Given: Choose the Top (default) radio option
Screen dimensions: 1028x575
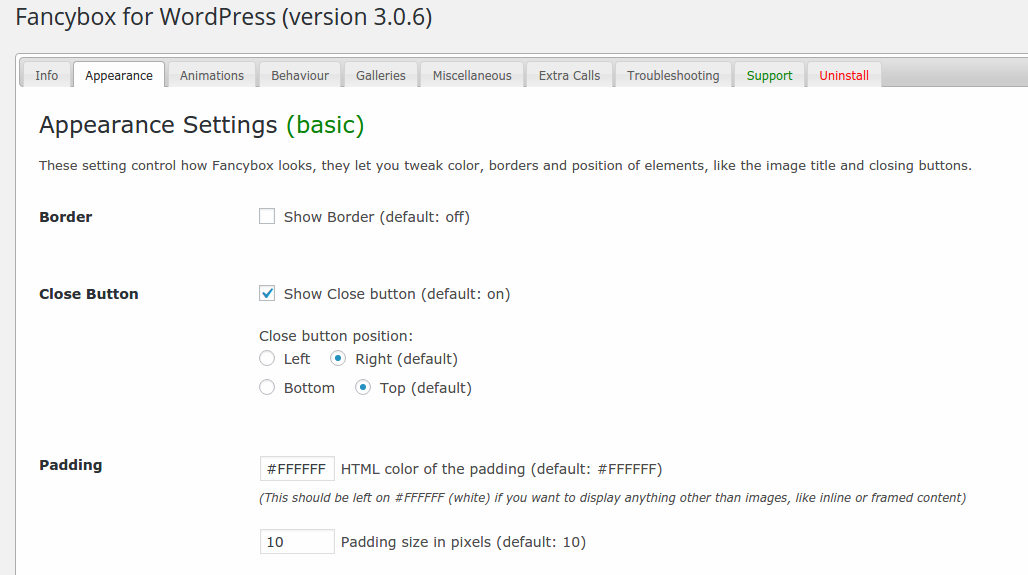Looking at the screenshot, I should [363, 387].
